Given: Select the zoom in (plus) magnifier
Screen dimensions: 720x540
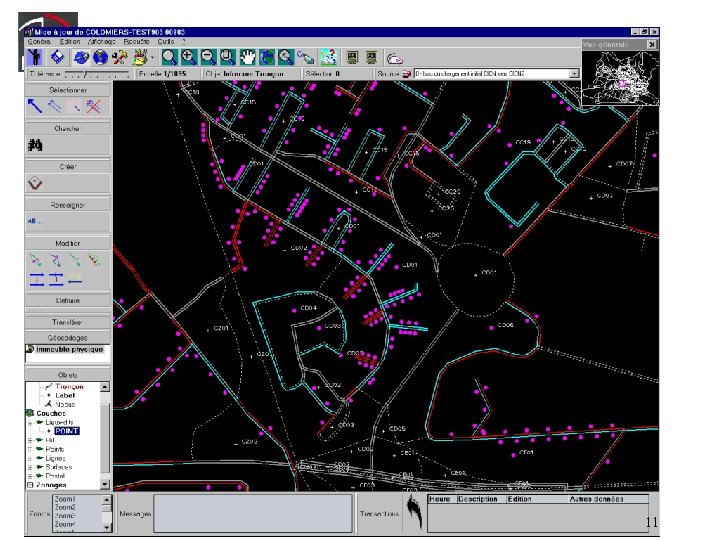Looking at the screenshot, I should click(x=189, y=58).
